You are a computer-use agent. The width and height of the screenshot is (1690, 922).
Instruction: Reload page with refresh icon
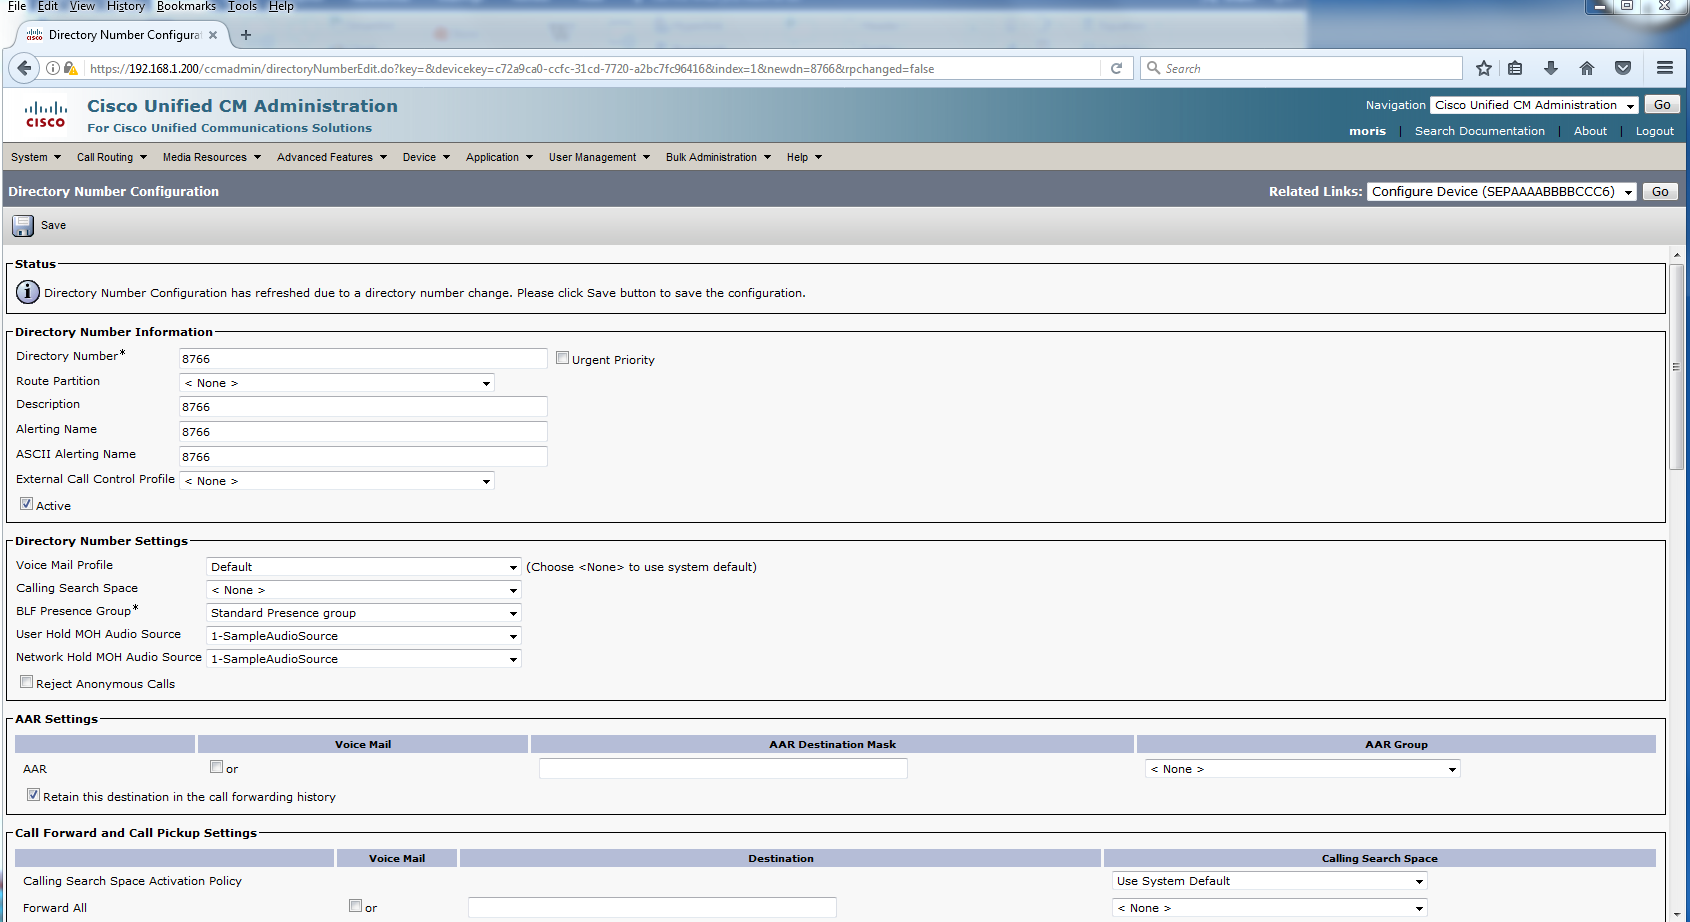1117,68
